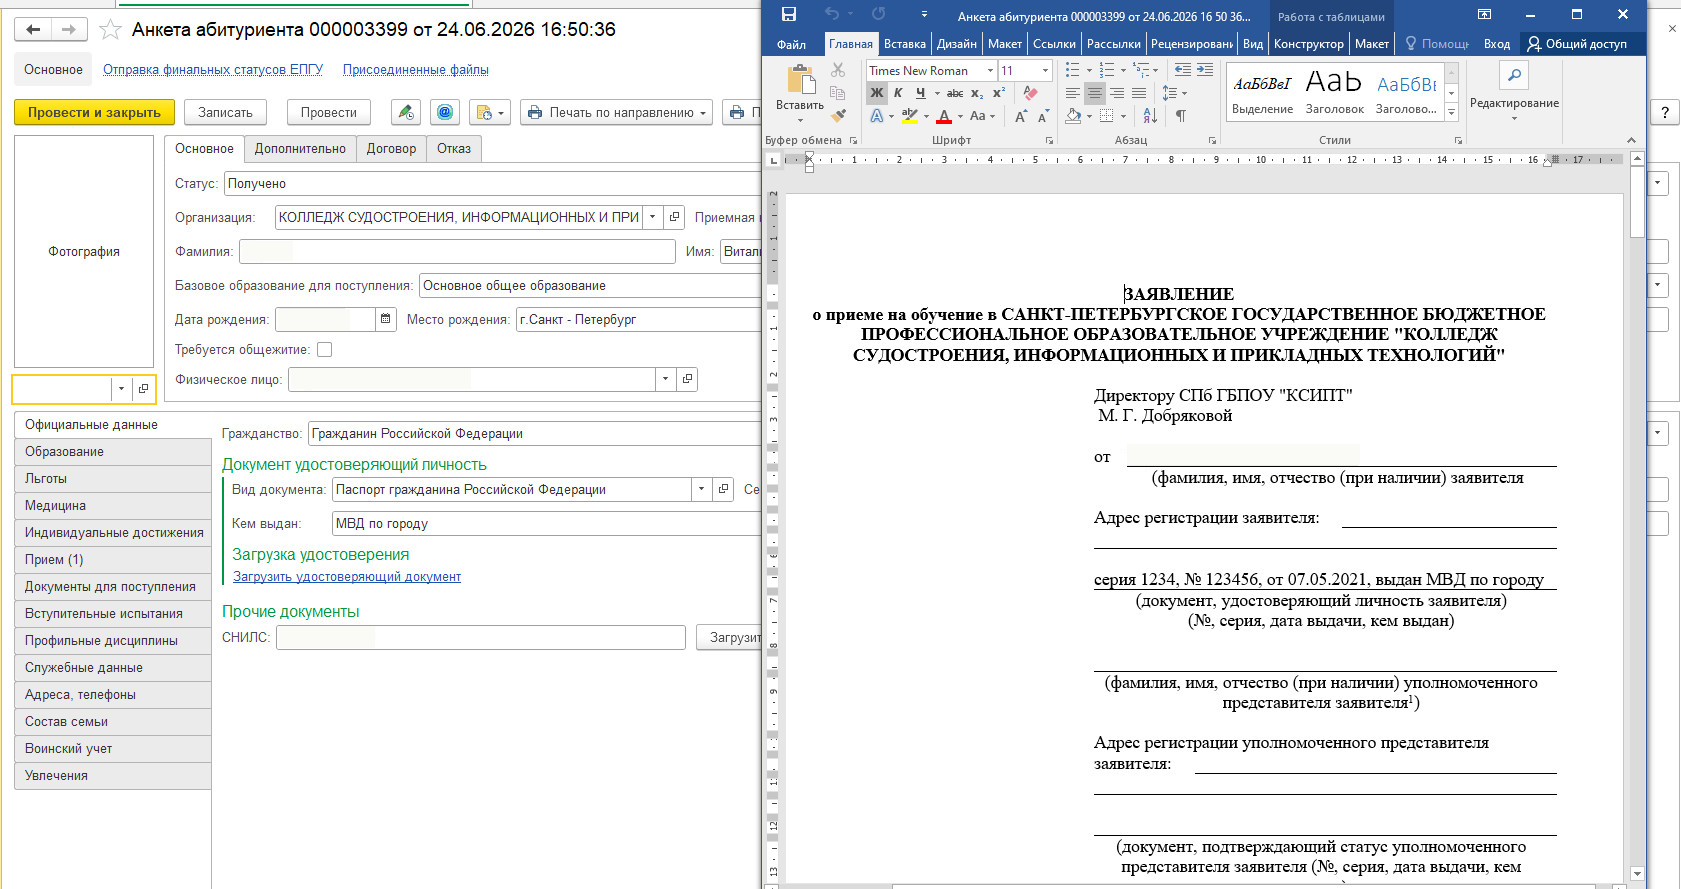Open the dropdown under the photo box

(121, 389)
